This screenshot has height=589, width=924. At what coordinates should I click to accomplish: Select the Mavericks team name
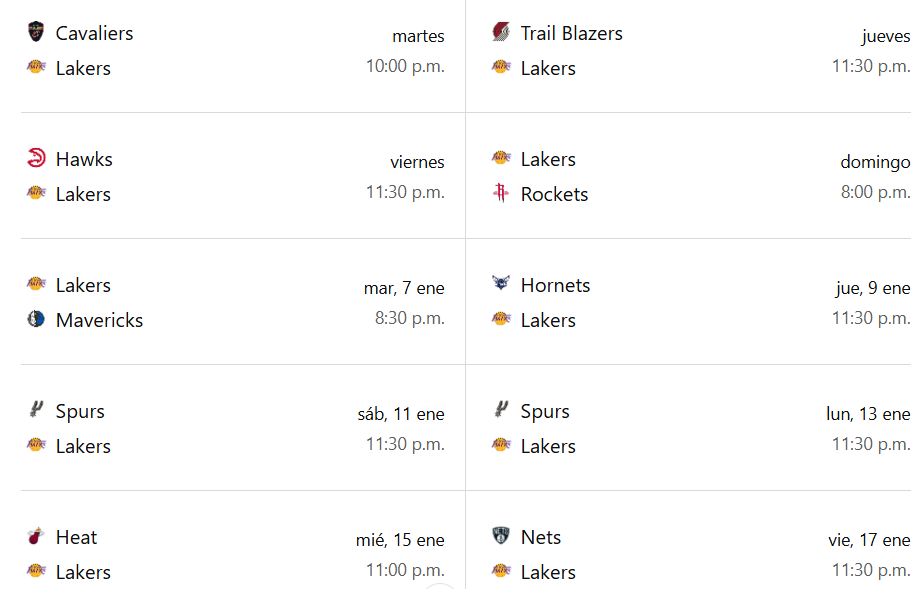click(x=100, y=320)
